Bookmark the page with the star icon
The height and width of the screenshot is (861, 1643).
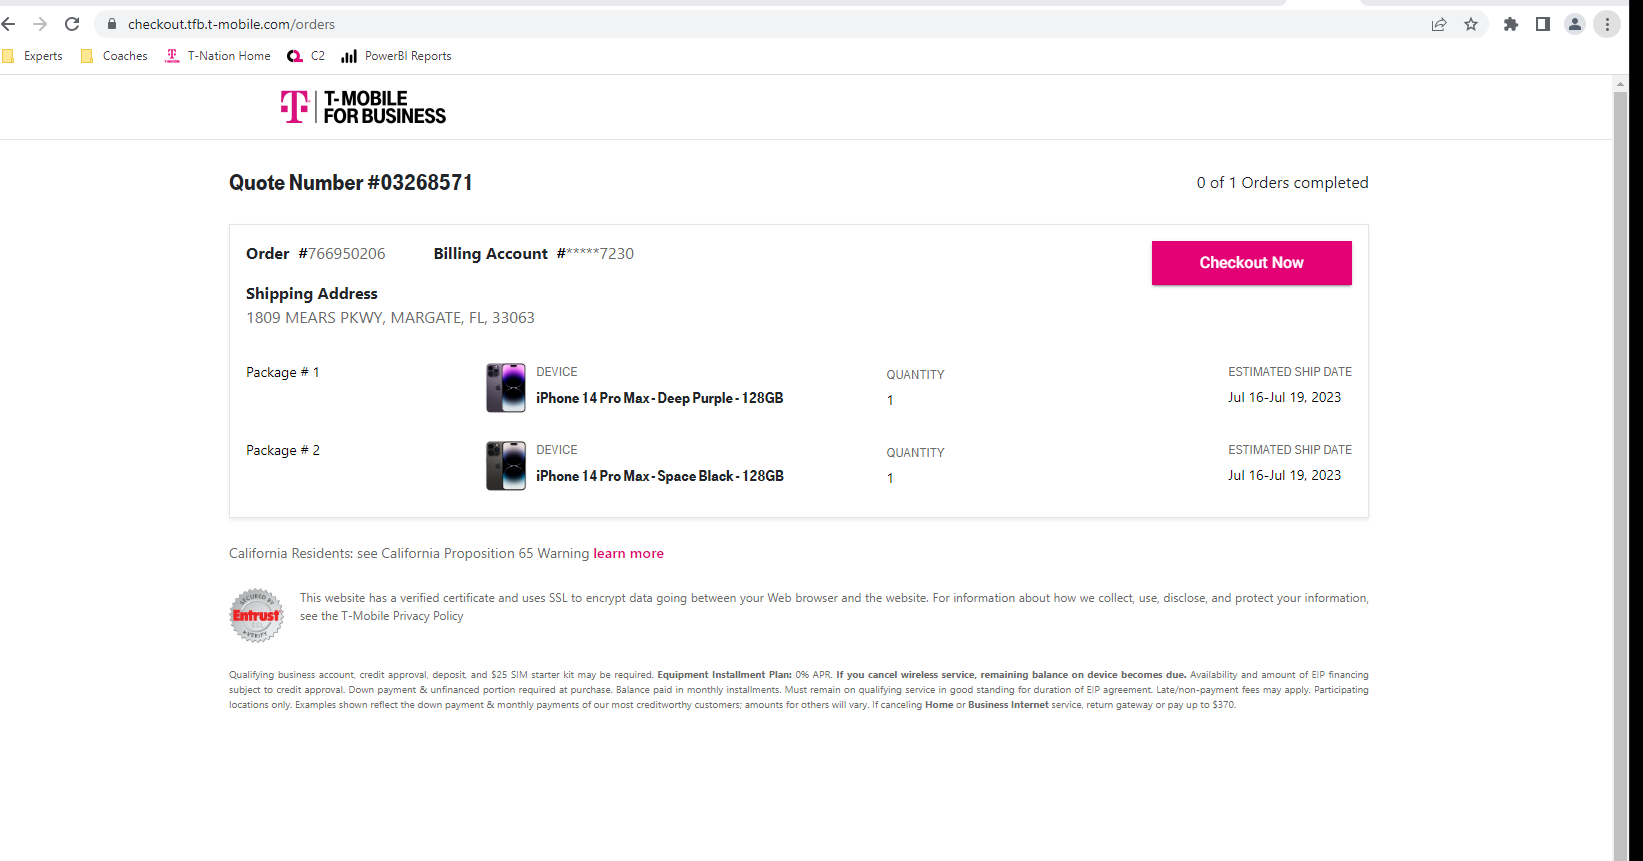pyautogui.click(x=1471, y=23)
